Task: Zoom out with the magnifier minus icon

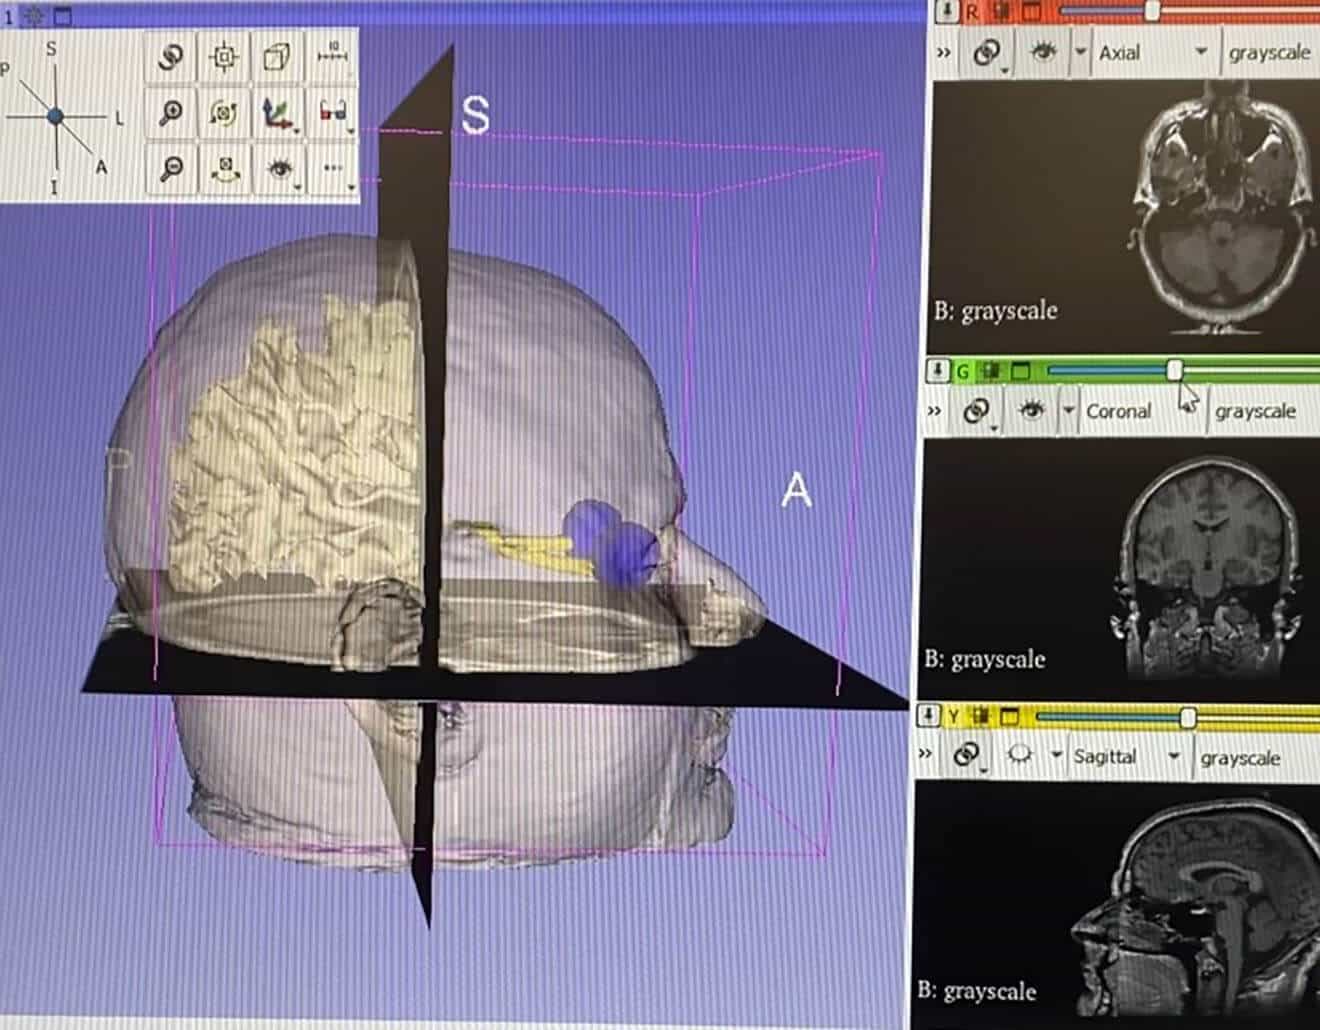Action: click(170, 169)
